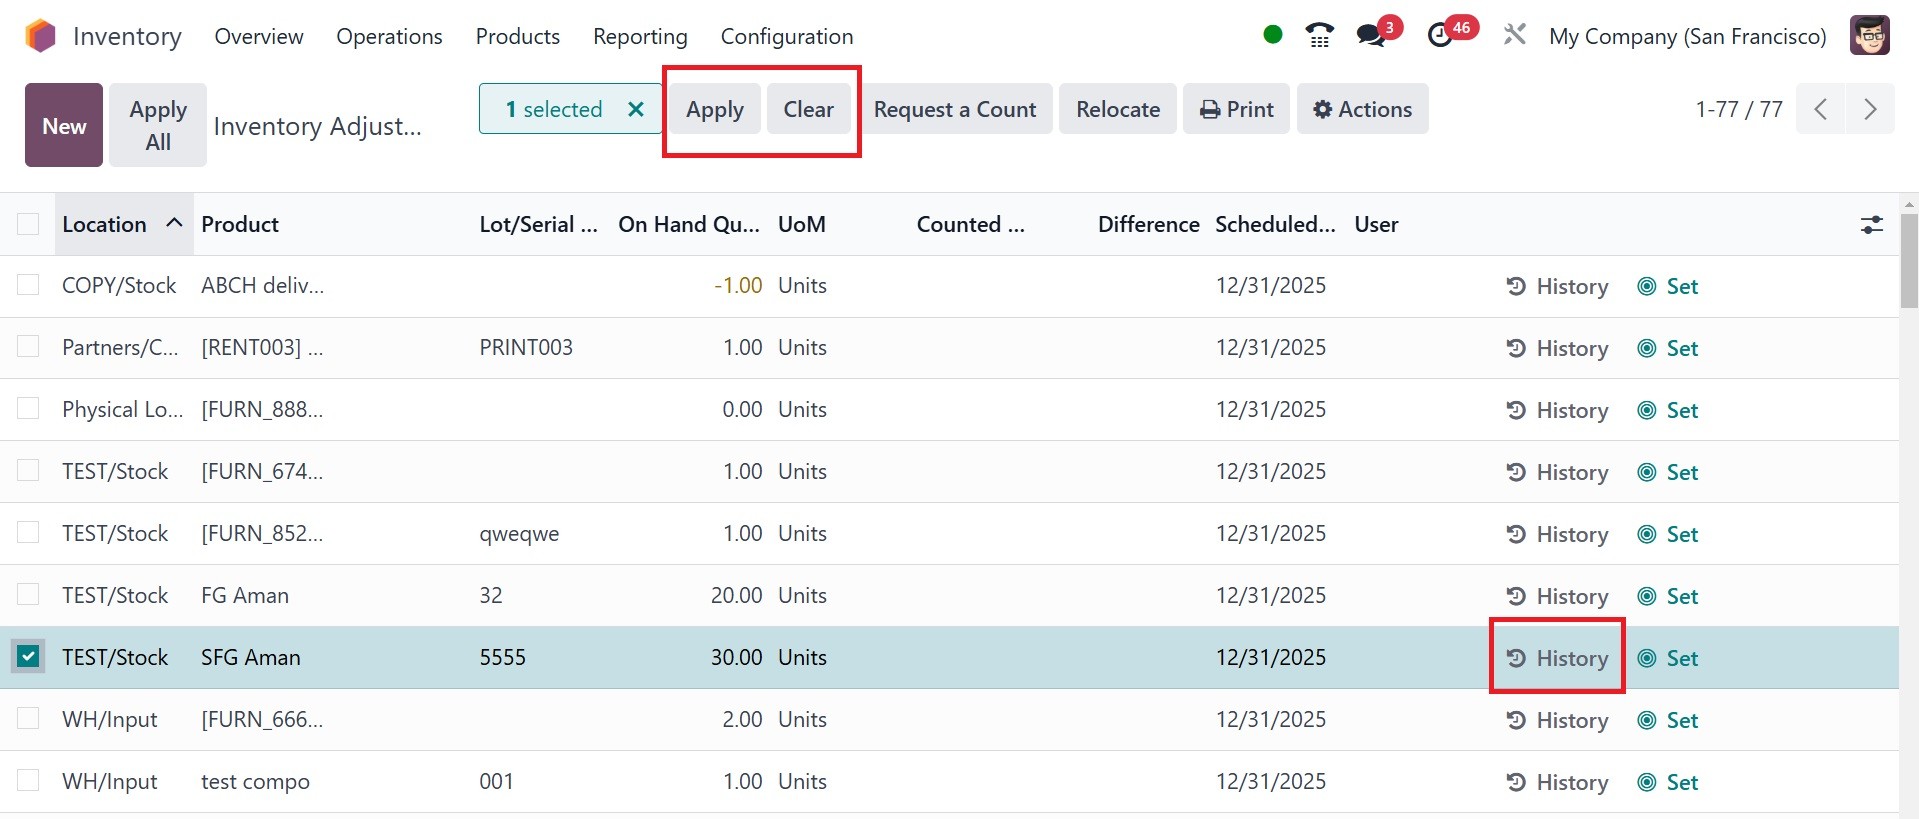
Task: Click the debug tools wrench icon
Action: click(x=1514, y=36)
